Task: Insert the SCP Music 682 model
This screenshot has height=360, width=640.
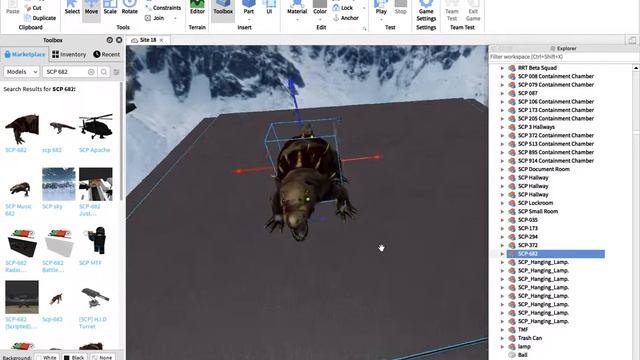Action: tap(22, 188)
